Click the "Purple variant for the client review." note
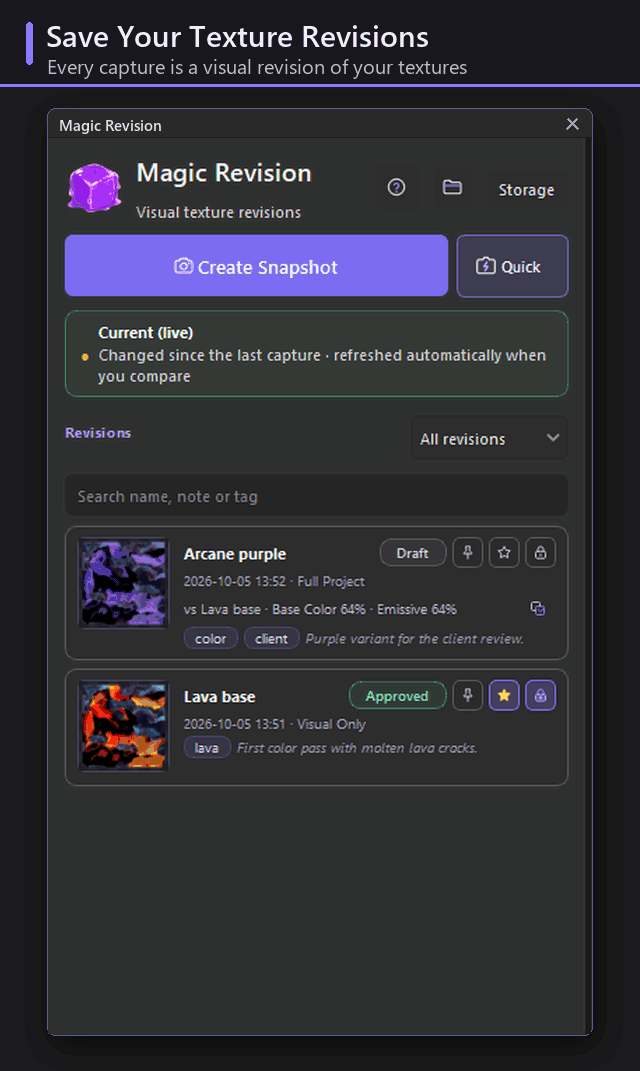The width and height of the screenshot is (640, 1071). coord(415,639)
